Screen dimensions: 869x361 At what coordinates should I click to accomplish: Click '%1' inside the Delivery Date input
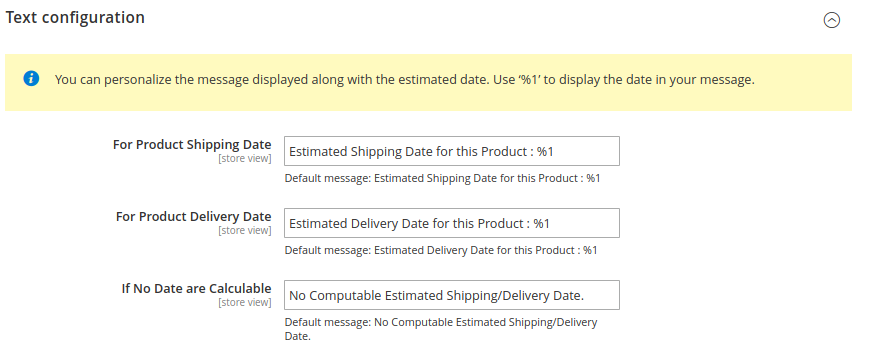pos(541,223)
